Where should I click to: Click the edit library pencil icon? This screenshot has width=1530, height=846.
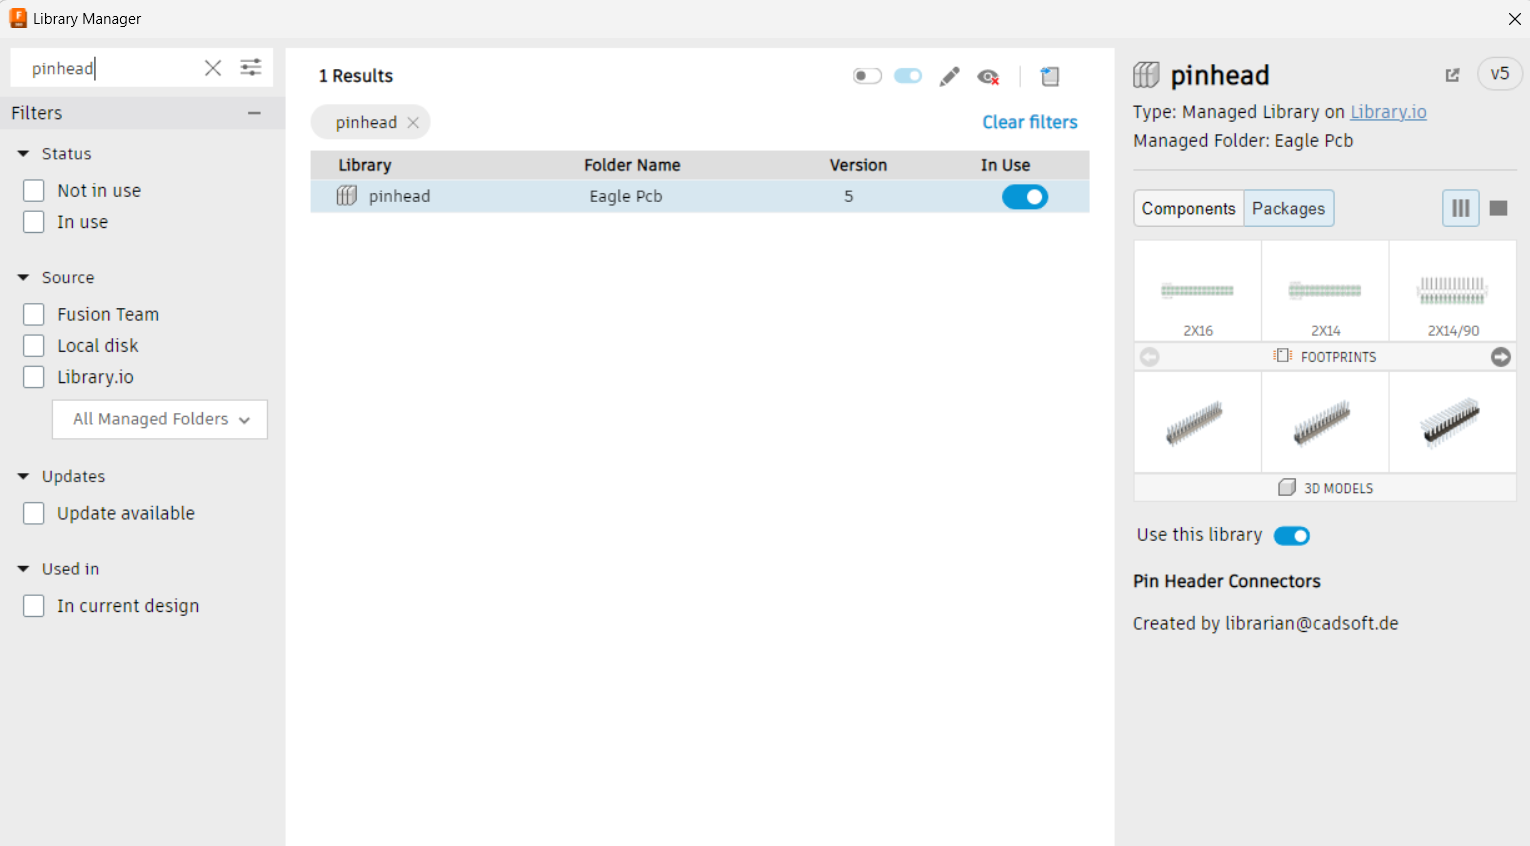tap(949, 77)
